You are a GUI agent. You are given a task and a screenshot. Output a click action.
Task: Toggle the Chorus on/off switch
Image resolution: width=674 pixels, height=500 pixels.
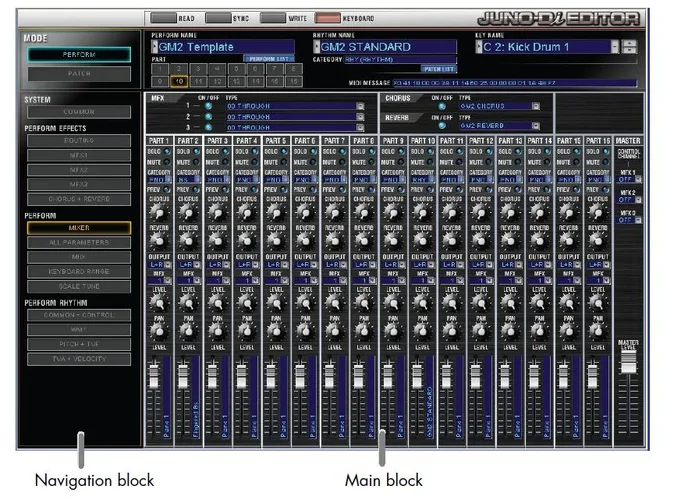[442, 106]
